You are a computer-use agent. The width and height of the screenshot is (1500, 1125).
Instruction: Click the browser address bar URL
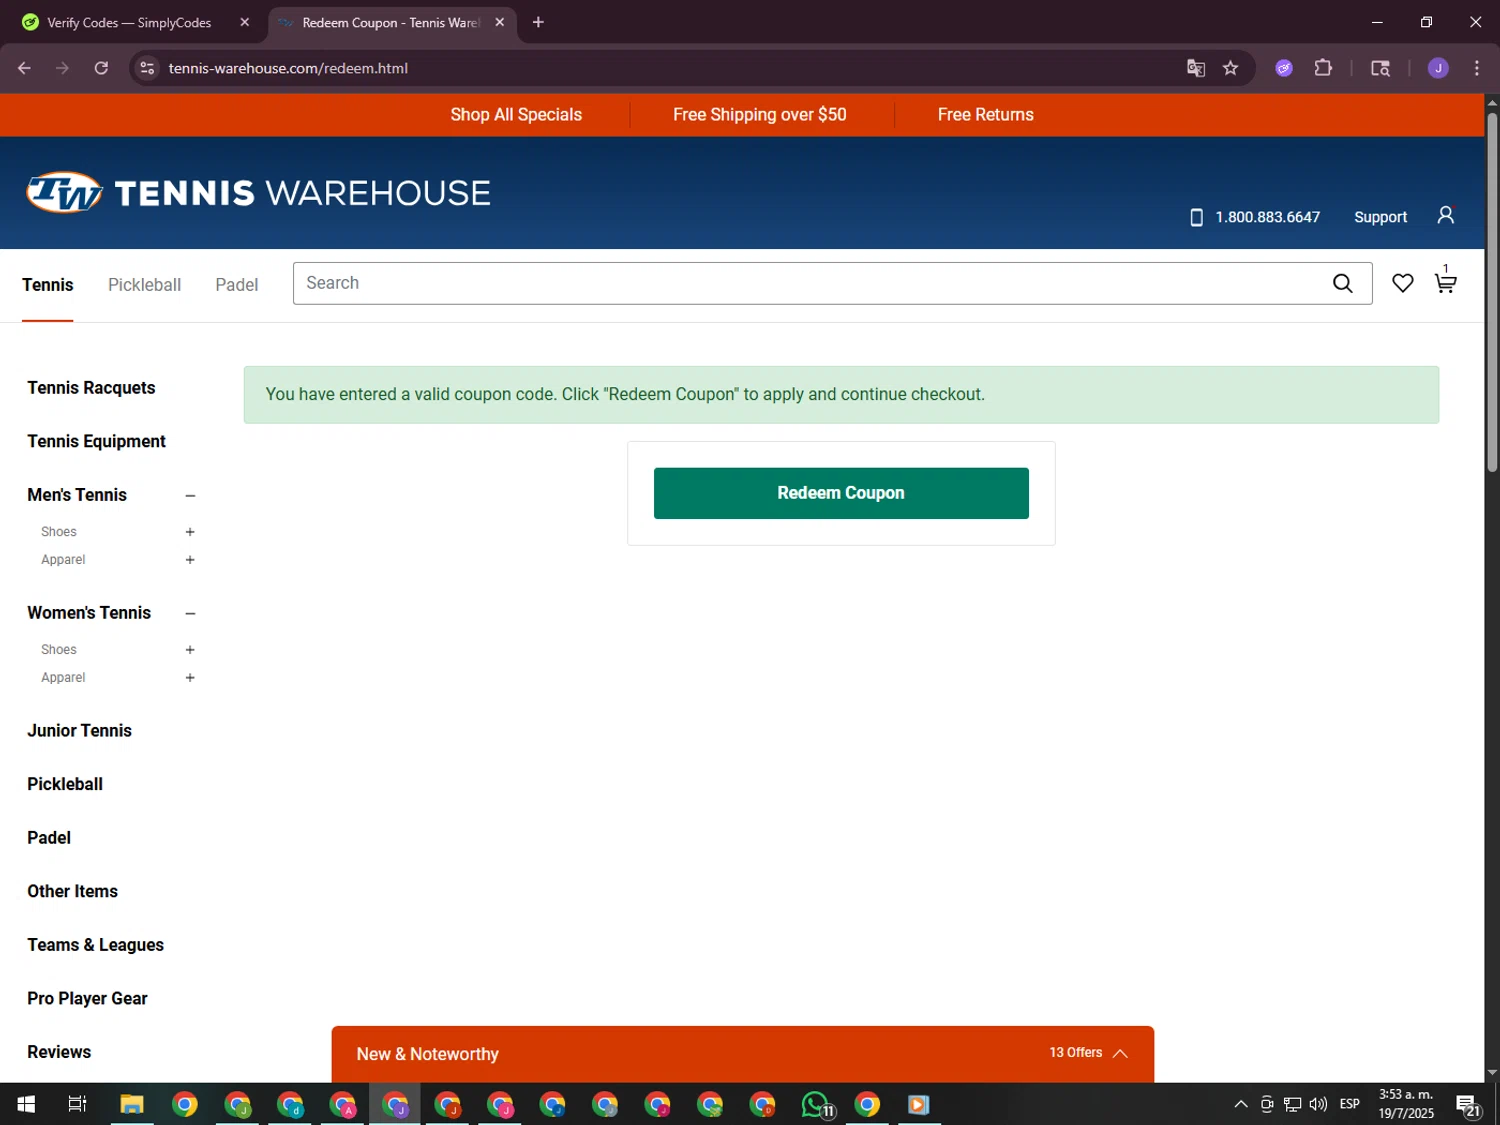point(288,68)
